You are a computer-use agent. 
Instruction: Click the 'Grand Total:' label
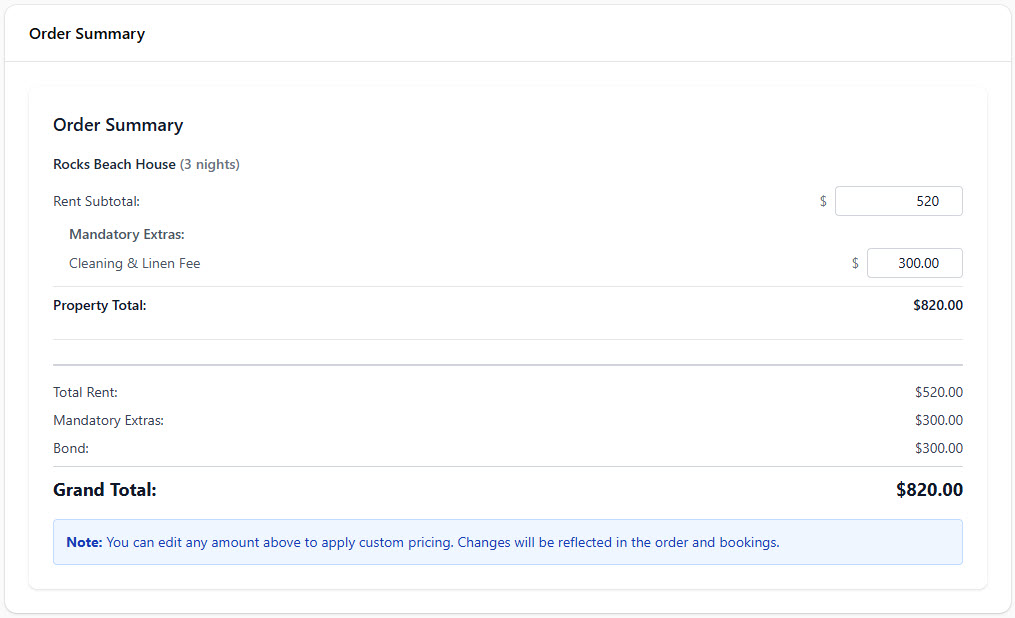click(x=105, y=490)
